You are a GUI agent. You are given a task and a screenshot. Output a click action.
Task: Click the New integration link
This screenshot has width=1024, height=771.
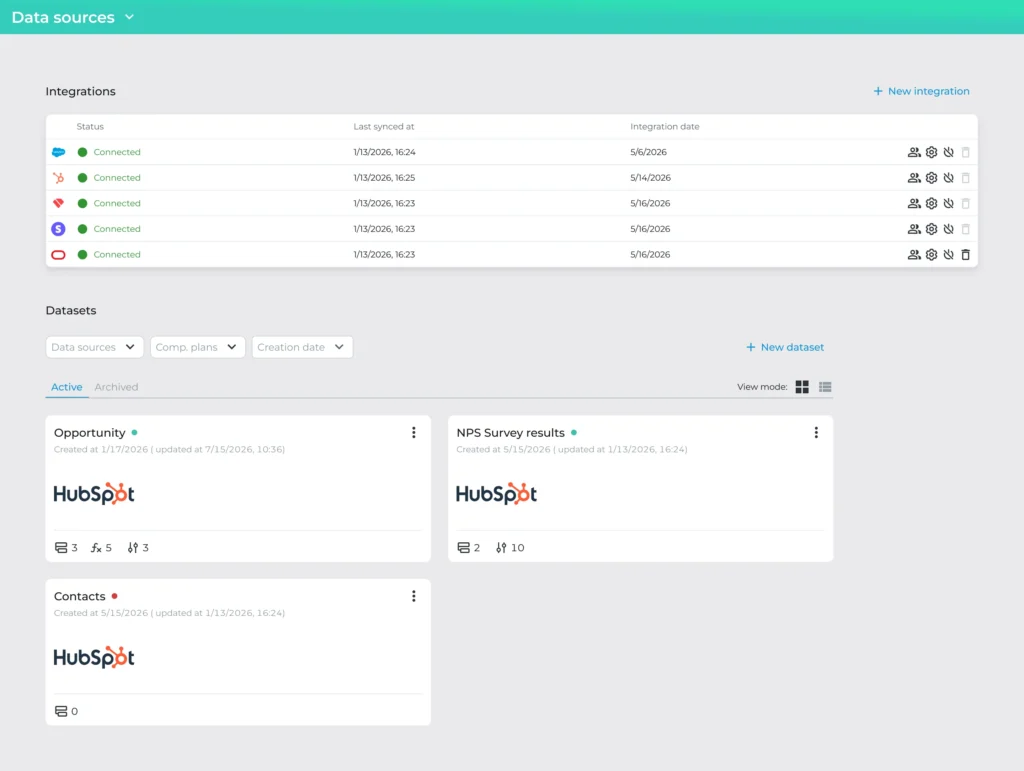point(921,91)
